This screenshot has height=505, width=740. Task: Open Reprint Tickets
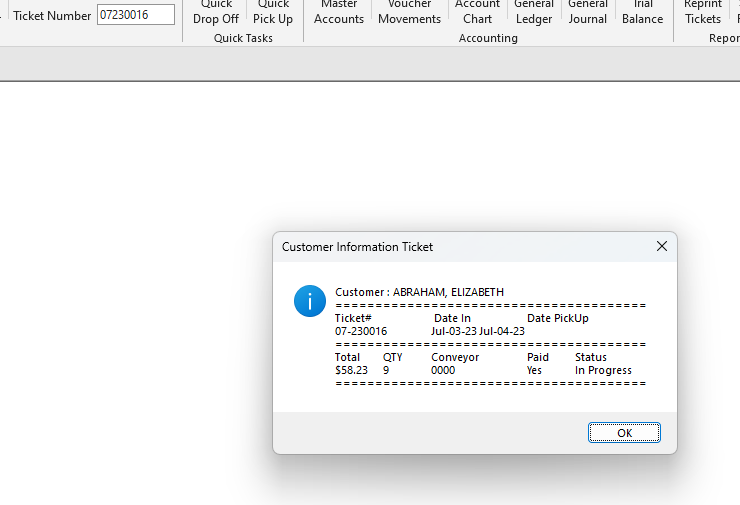pyautogui.click(x=703, y=12)
